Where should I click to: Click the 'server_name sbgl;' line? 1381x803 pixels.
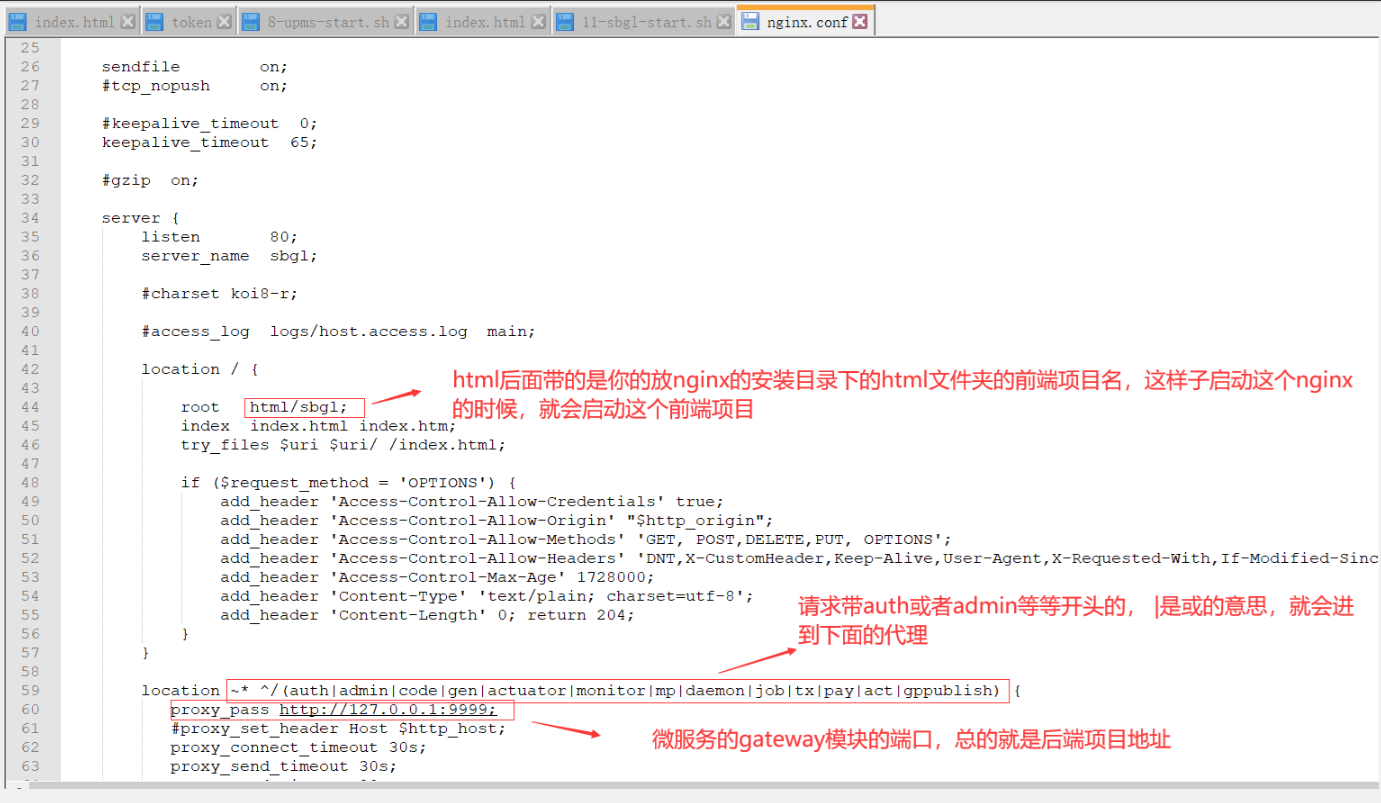229,256
